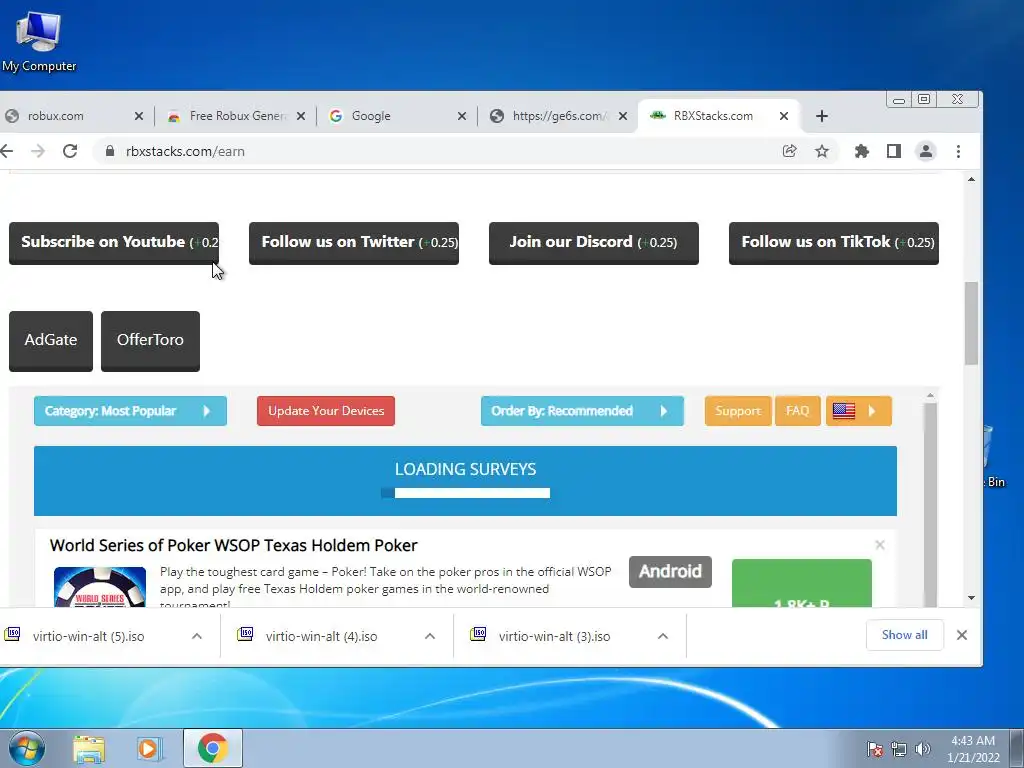Click green reward button for WSOP
This screenshot has height=768, width=1024.
(802, 583)
